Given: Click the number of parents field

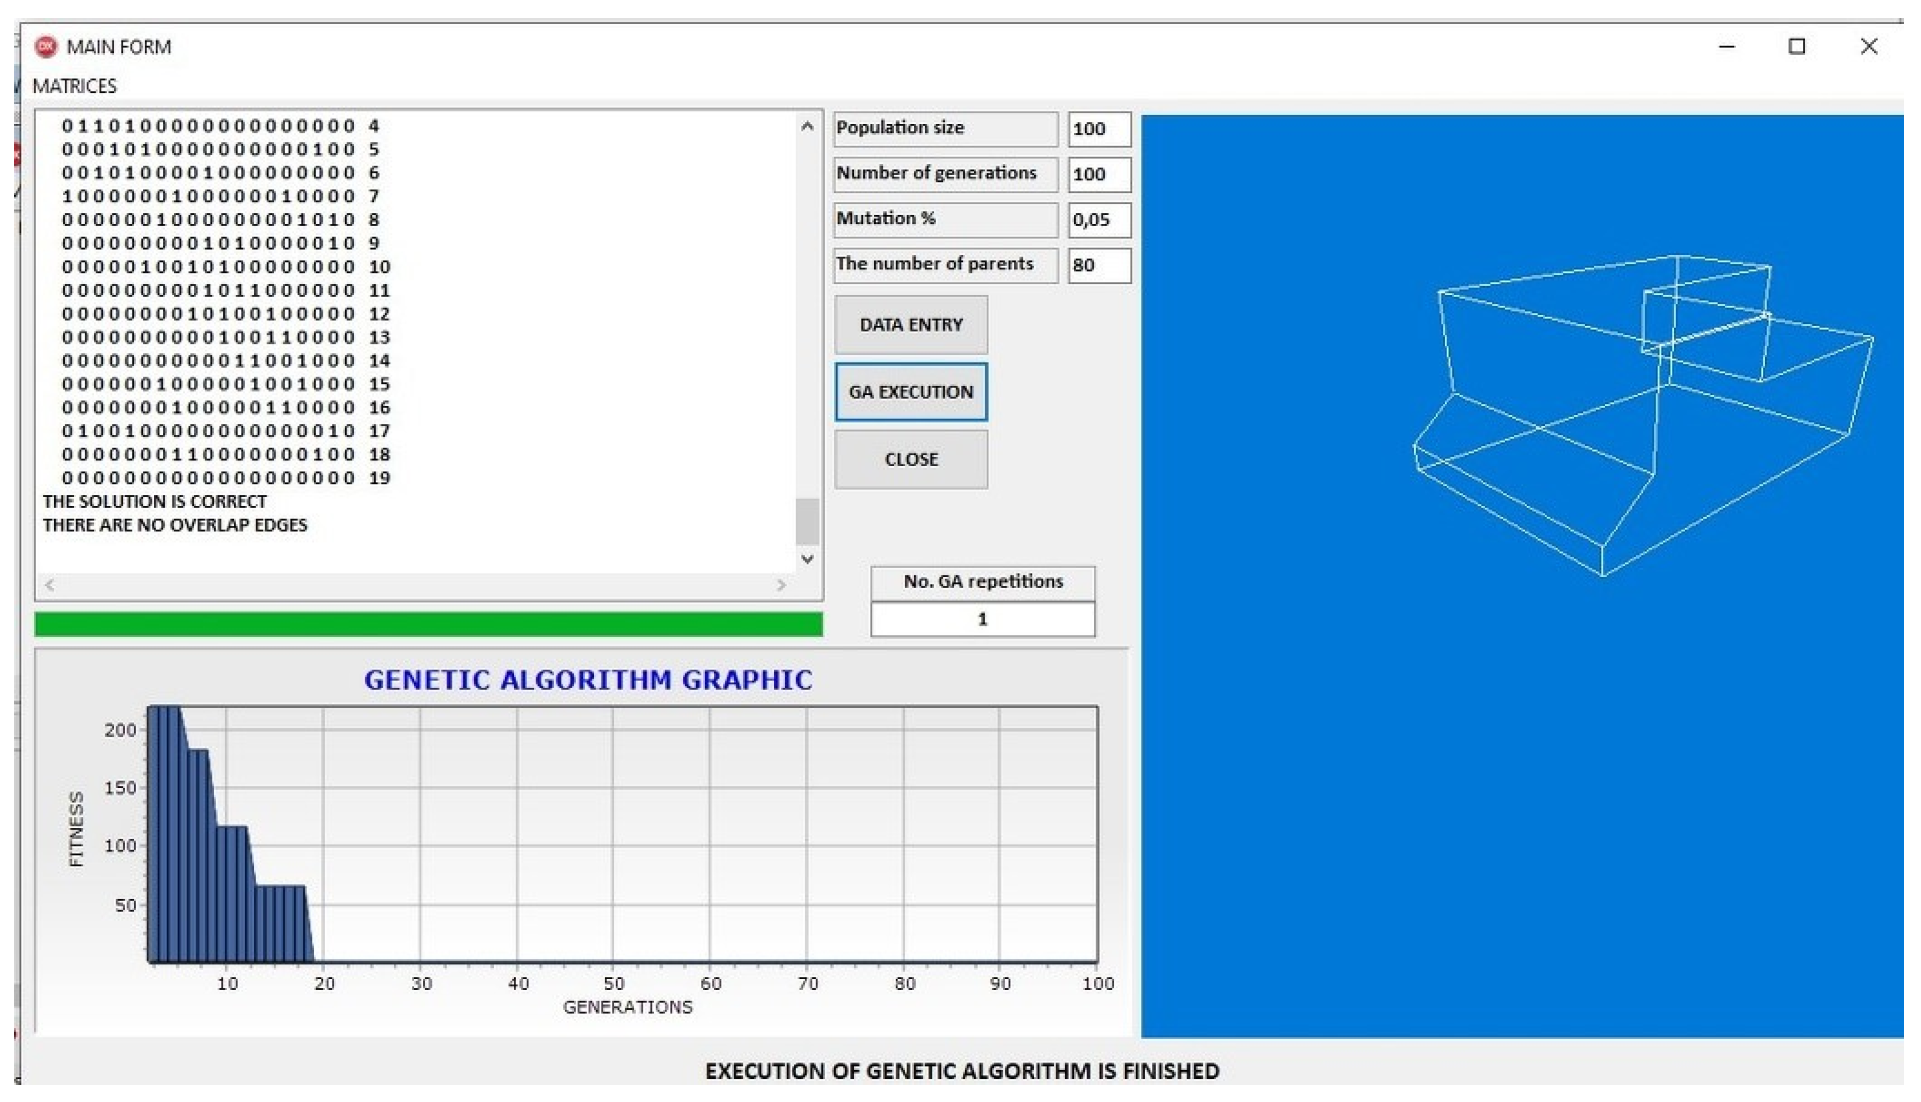Looking at the screenshot, I should (x=1098, y=266).
